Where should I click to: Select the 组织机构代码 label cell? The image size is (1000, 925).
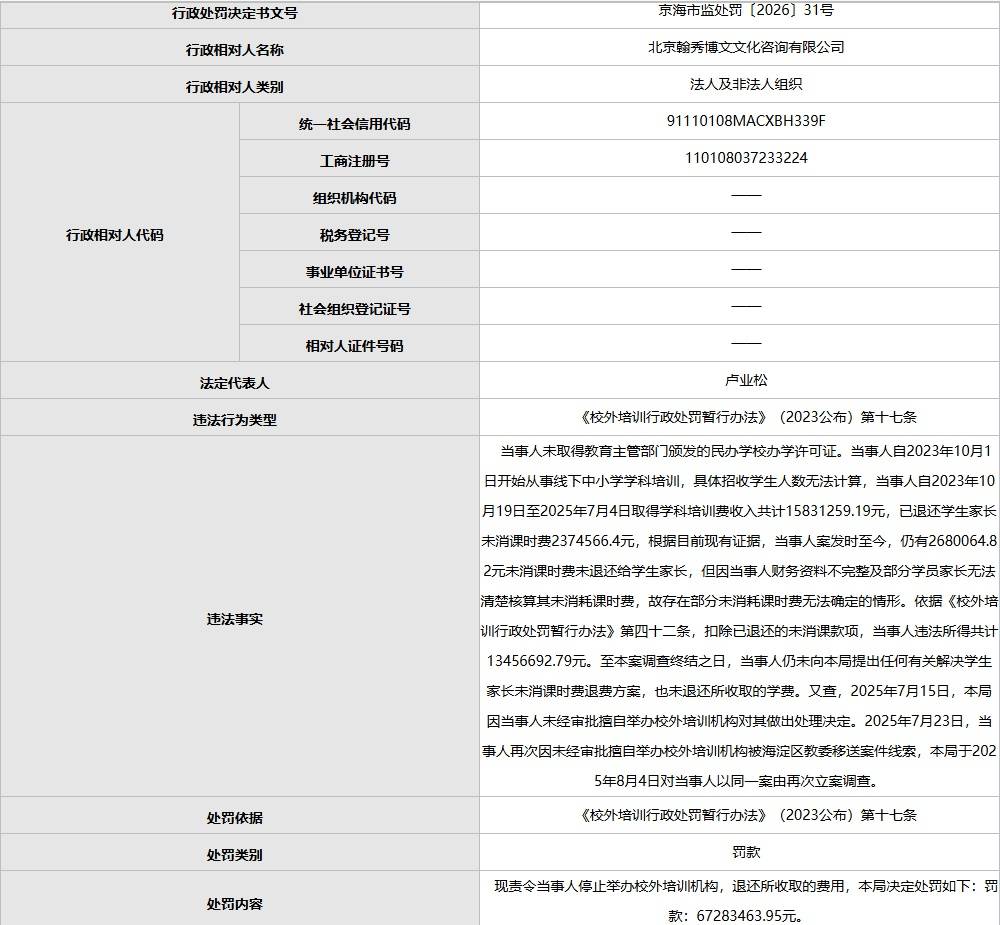(x=354, y=198)
